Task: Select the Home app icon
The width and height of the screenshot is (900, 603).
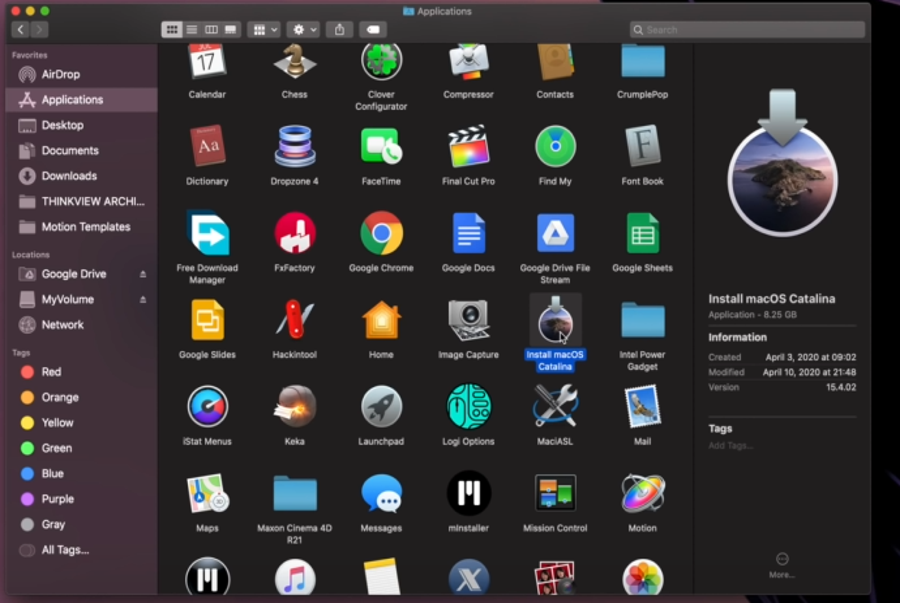Action: click(381, 320)
